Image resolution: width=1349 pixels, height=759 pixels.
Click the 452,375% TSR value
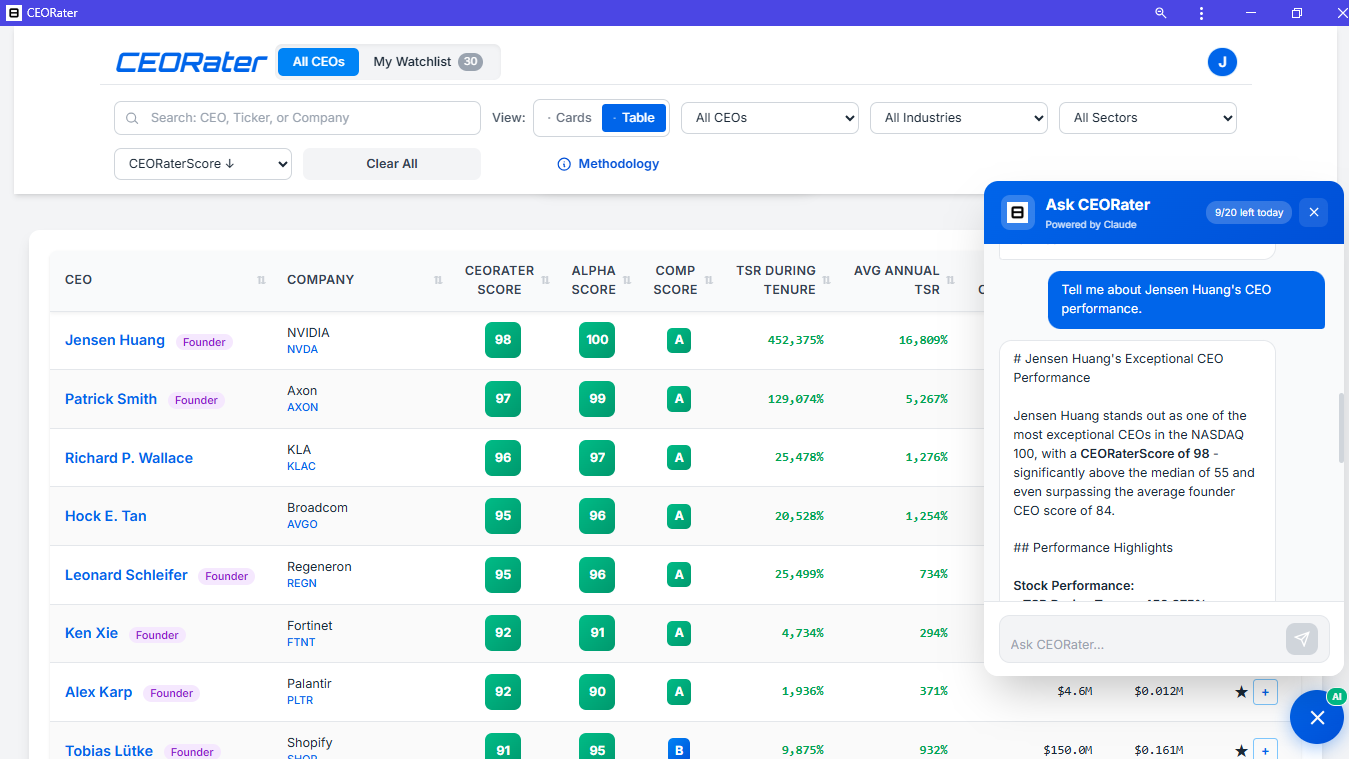(x=796, y=341)
